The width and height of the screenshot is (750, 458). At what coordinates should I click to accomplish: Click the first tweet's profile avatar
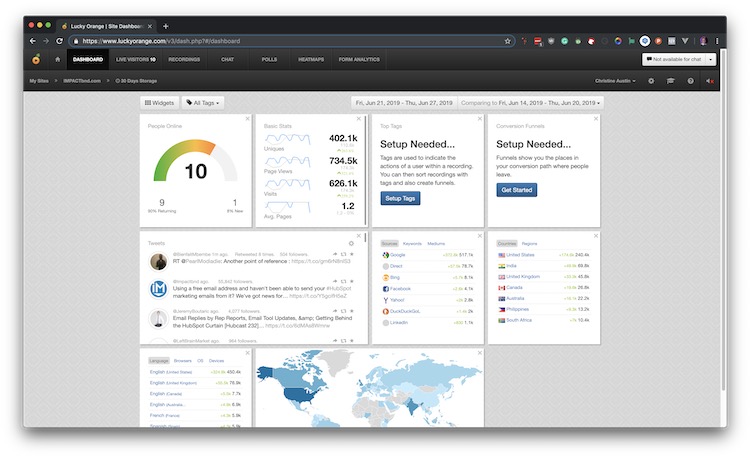click(x=159, y=262)
